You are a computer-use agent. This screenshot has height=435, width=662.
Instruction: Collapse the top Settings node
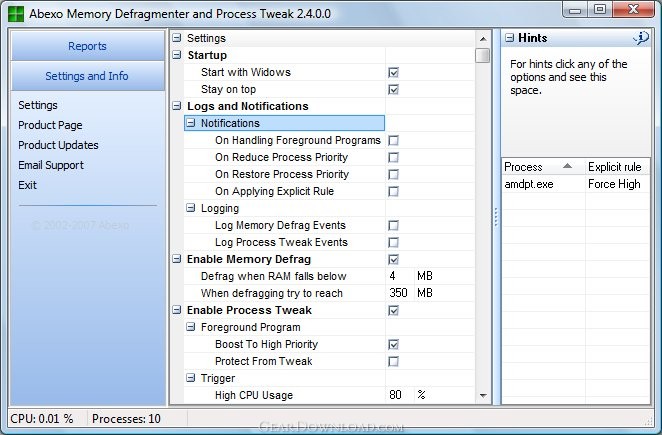click(177, 38)
